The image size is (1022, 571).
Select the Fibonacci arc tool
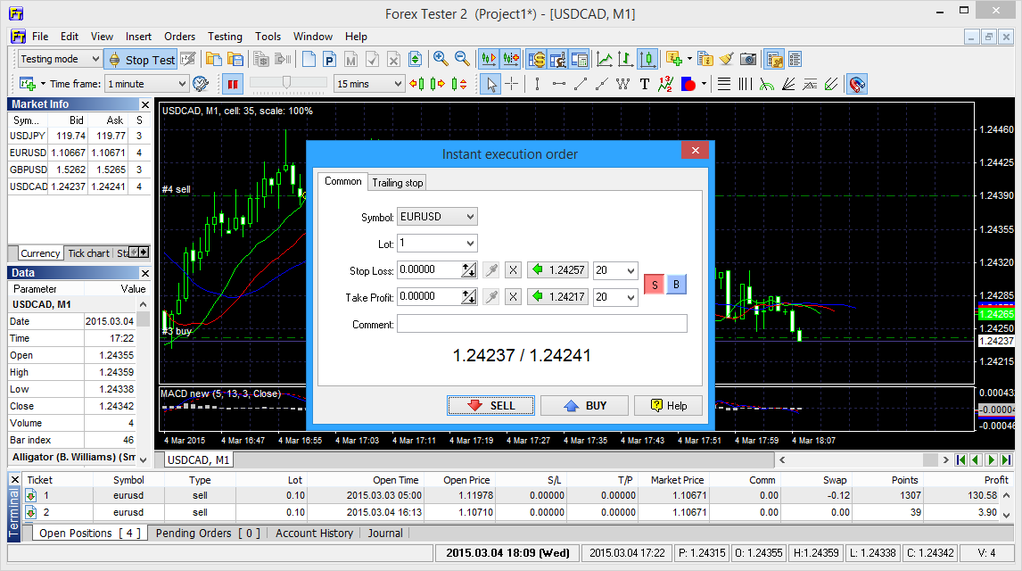tap(767, 84)
